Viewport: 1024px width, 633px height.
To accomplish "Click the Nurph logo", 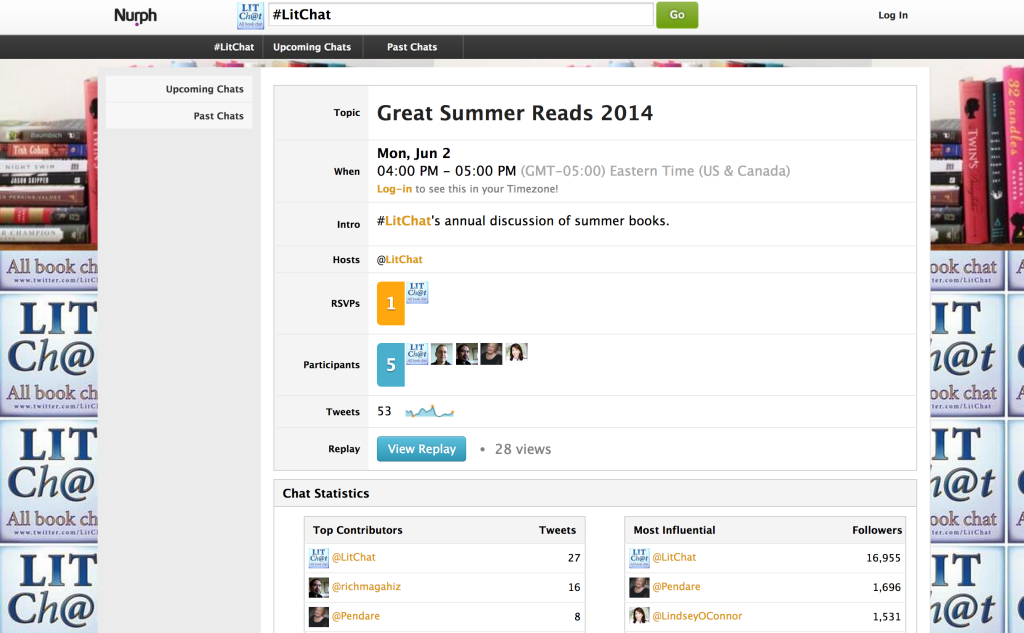I will point(135,16).
